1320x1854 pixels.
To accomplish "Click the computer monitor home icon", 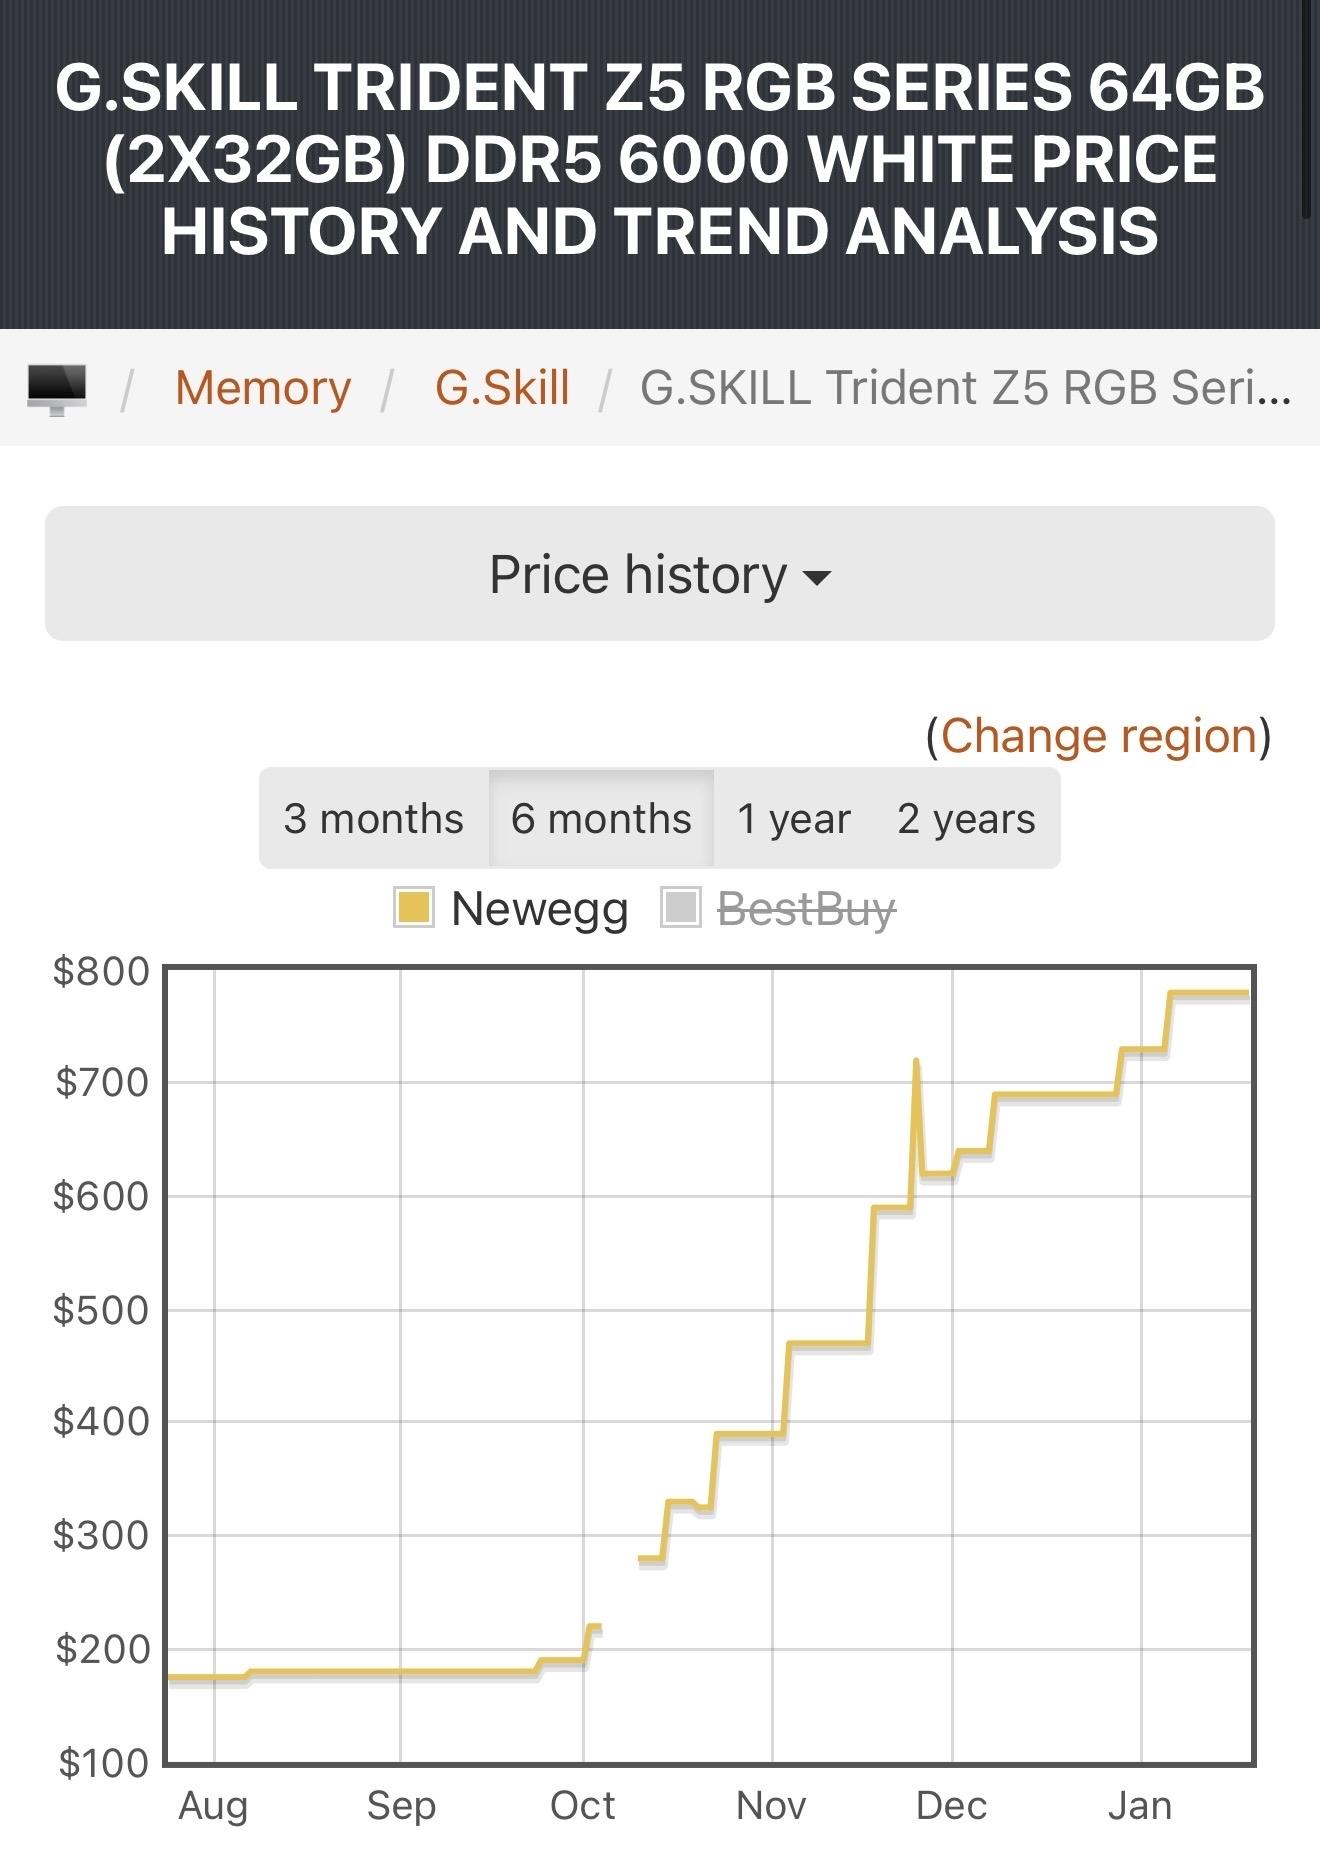I will [x=56, y=388].
